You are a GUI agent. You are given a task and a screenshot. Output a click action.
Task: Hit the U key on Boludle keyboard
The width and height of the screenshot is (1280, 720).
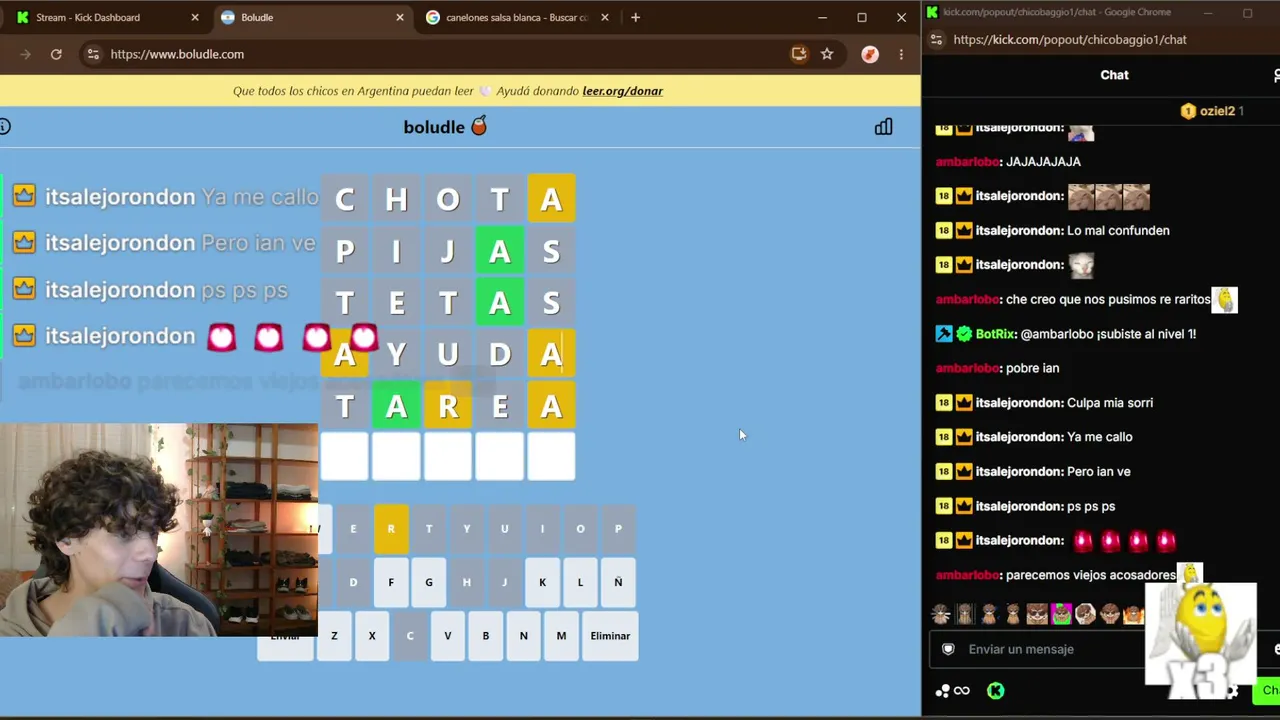coord(504,529)
